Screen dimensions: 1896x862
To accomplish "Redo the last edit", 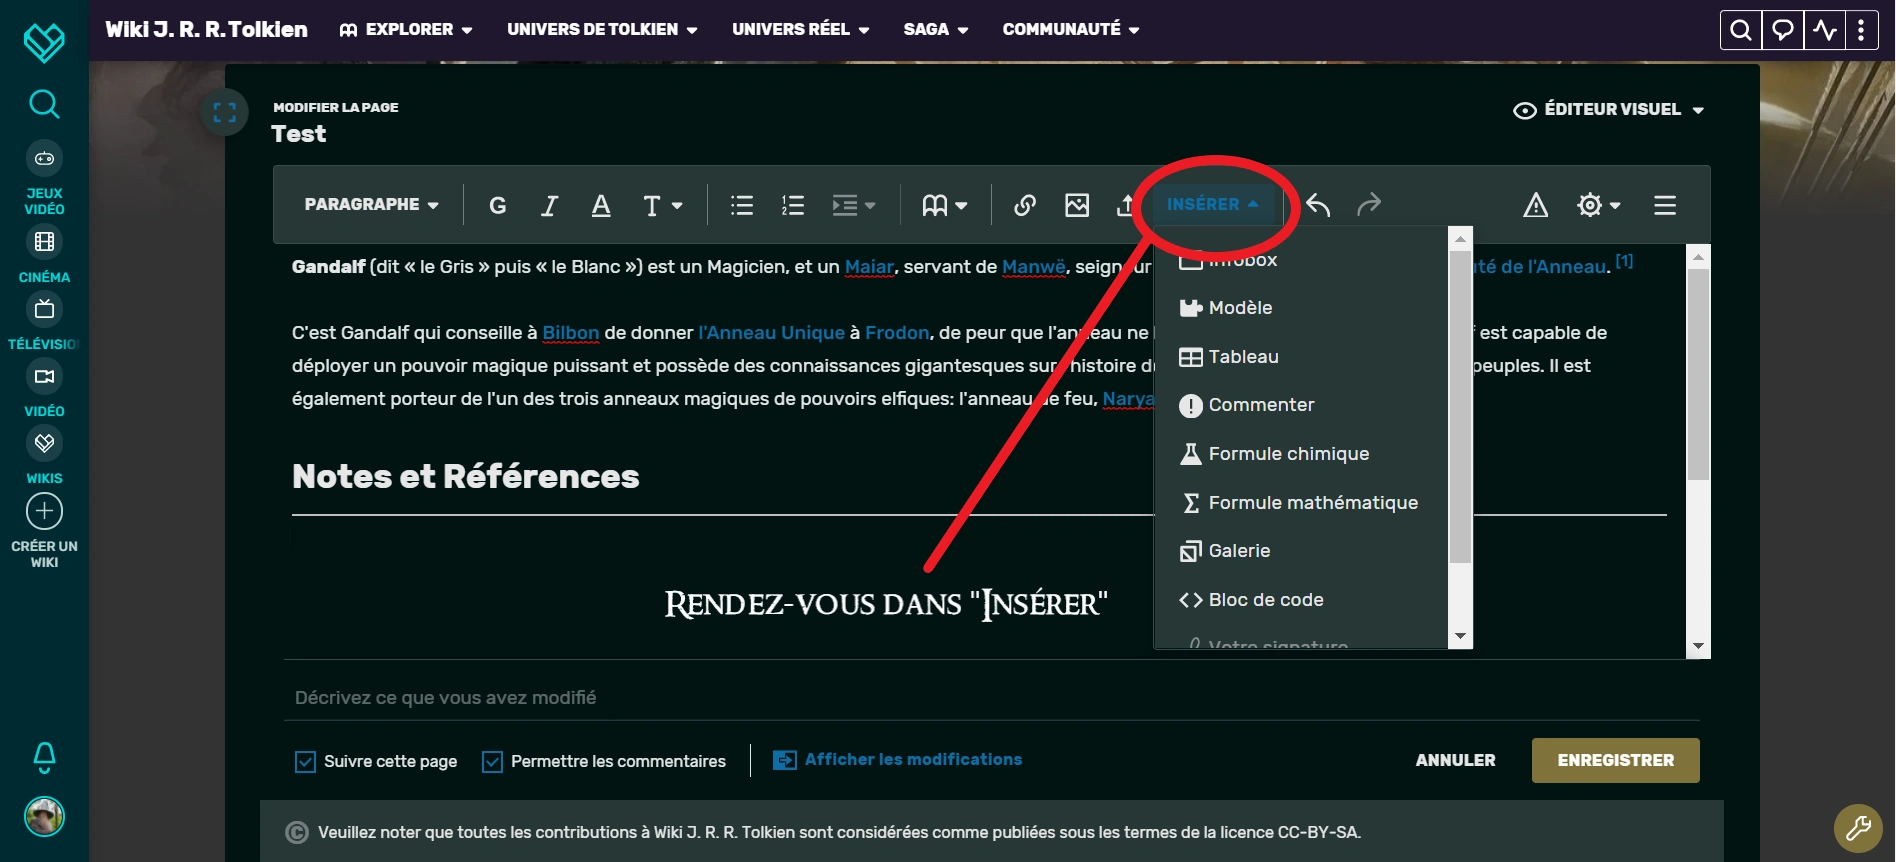I will (x=1369, y=205).
